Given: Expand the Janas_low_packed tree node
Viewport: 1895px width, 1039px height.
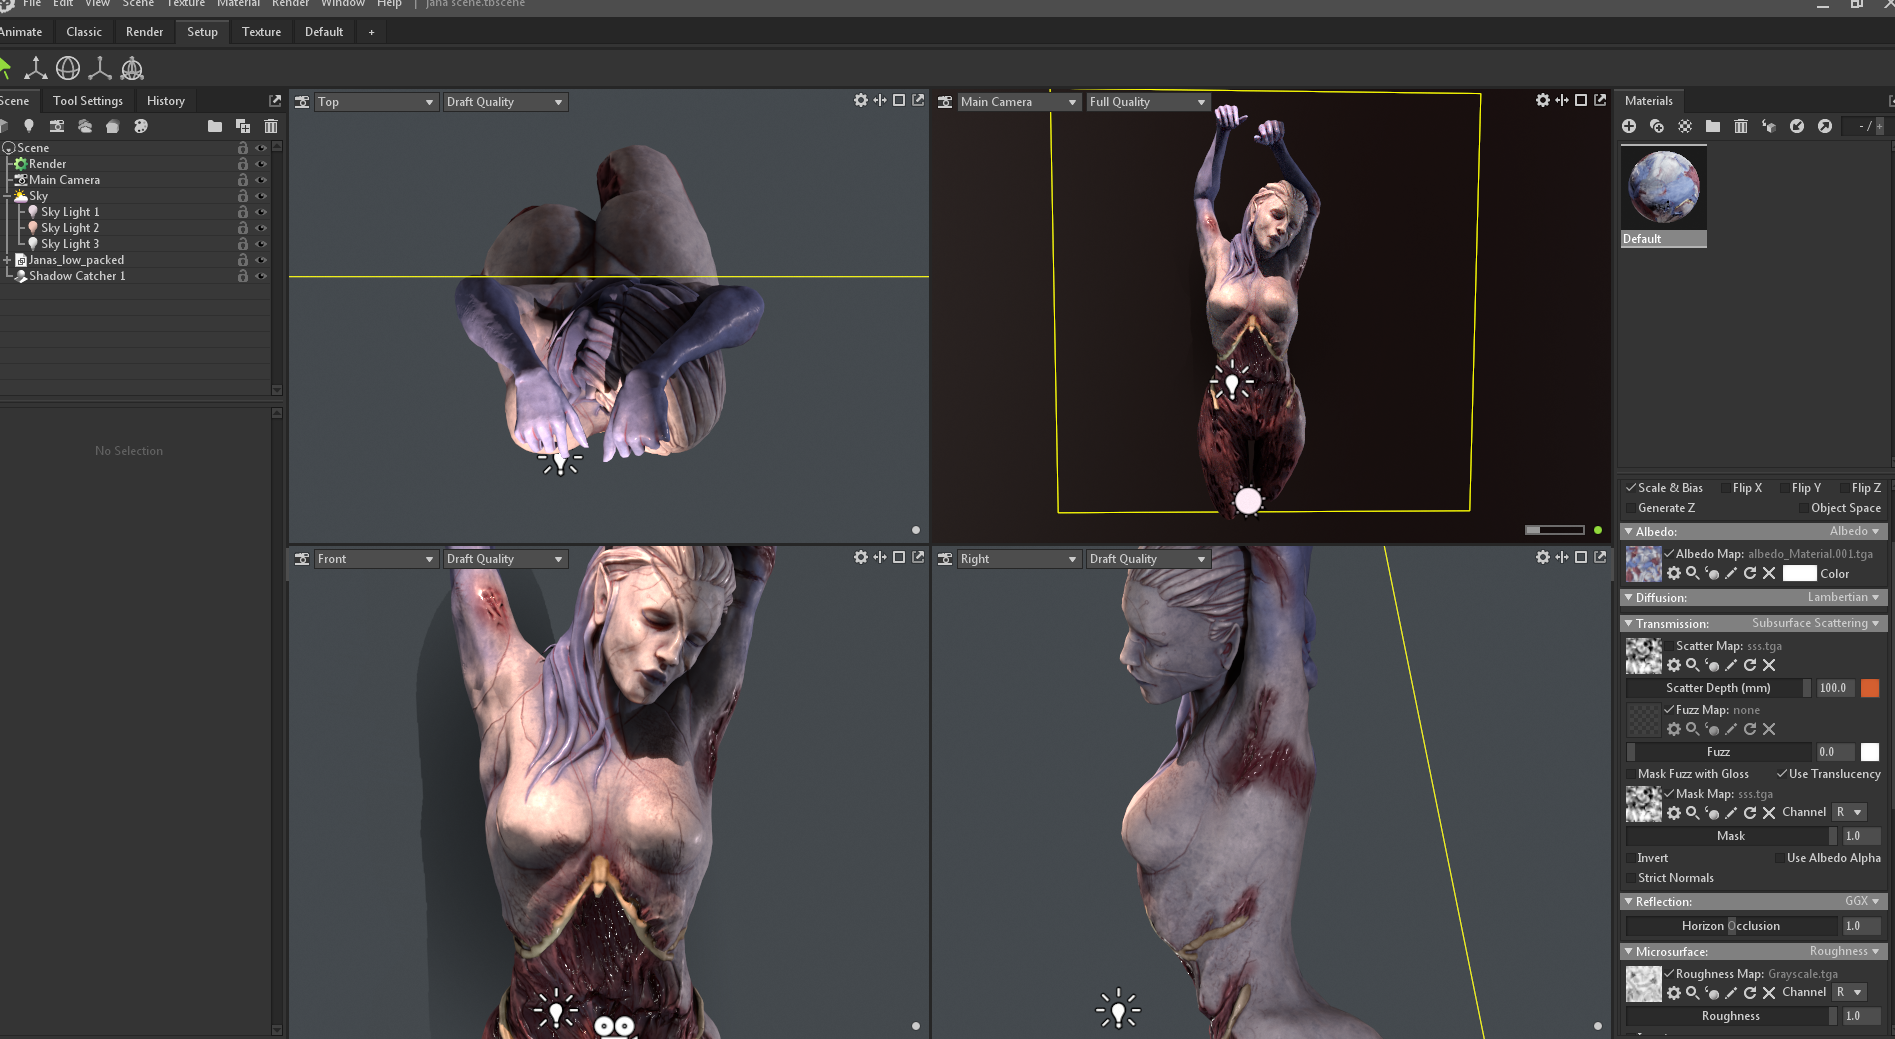Looking at the screenshot, I should tap(7, 260).
